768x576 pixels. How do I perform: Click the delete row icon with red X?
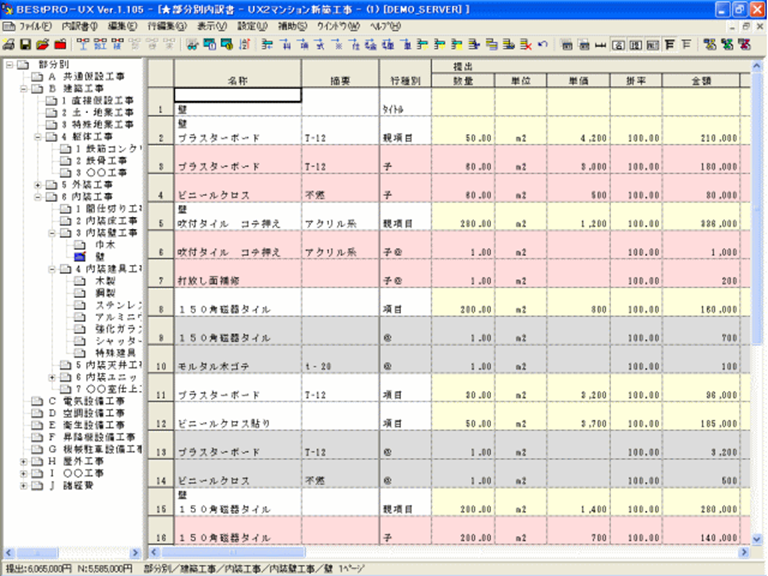[526, 45]
